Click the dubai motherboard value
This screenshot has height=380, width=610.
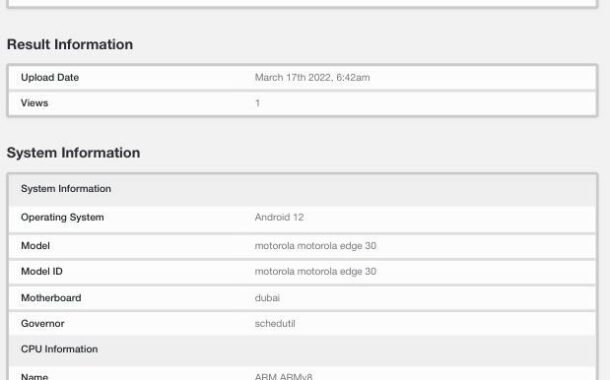coord(267,298)
